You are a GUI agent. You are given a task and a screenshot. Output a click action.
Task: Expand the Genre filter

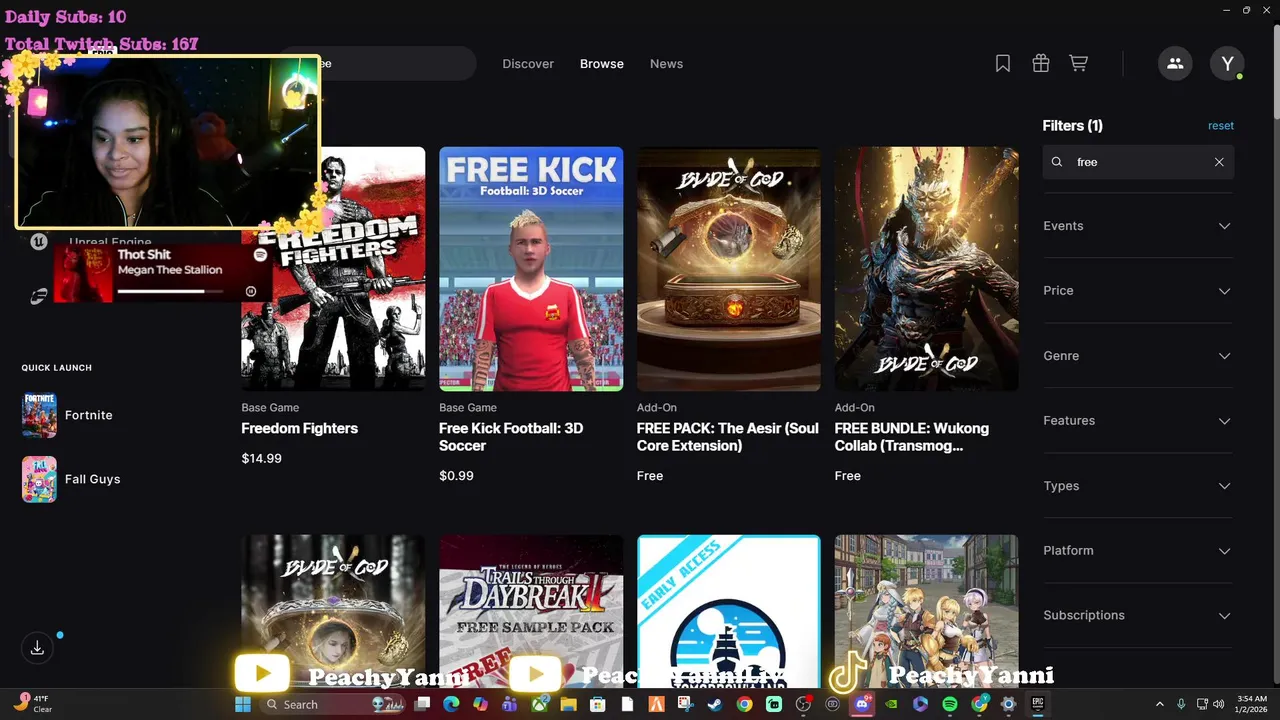[1138, 356]
